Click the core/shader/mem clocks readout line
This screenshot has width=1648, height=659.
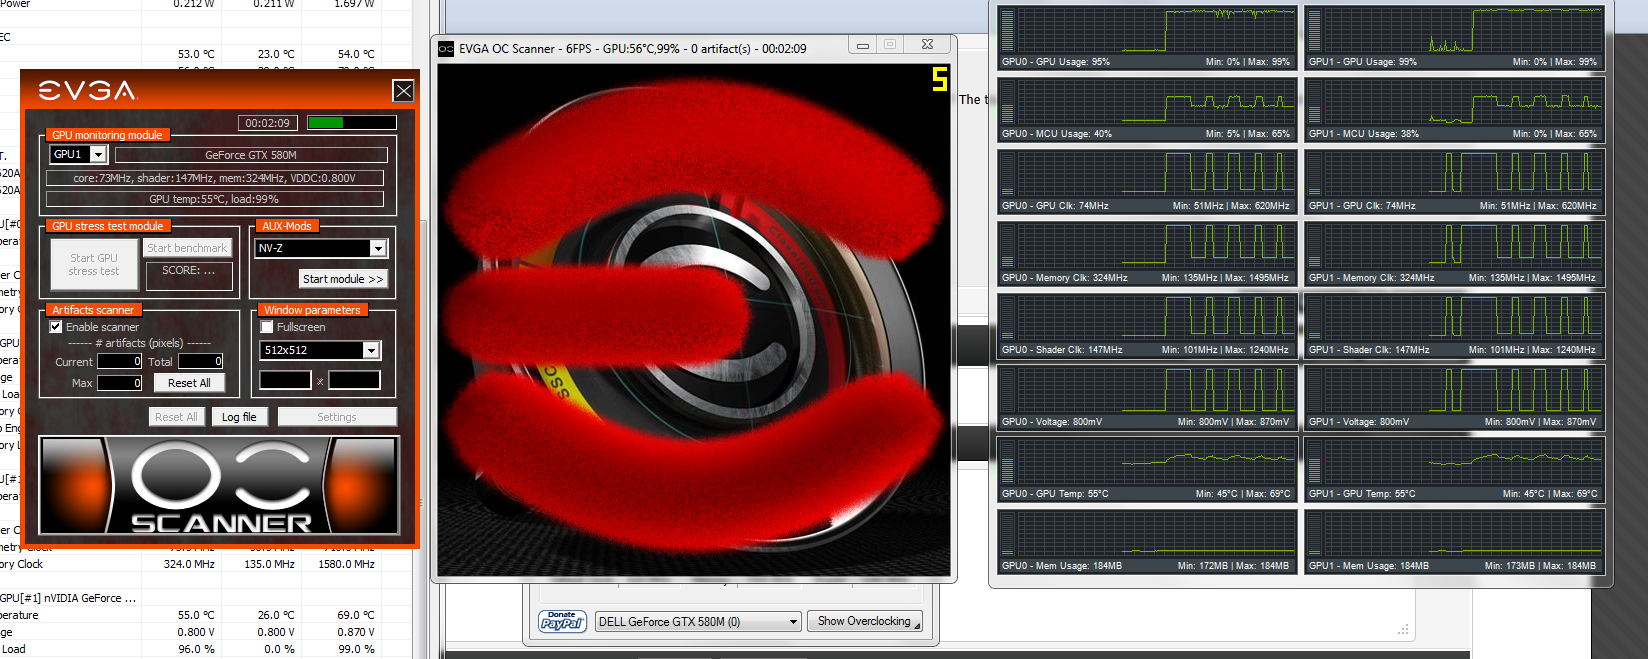[x=214, y=178]
